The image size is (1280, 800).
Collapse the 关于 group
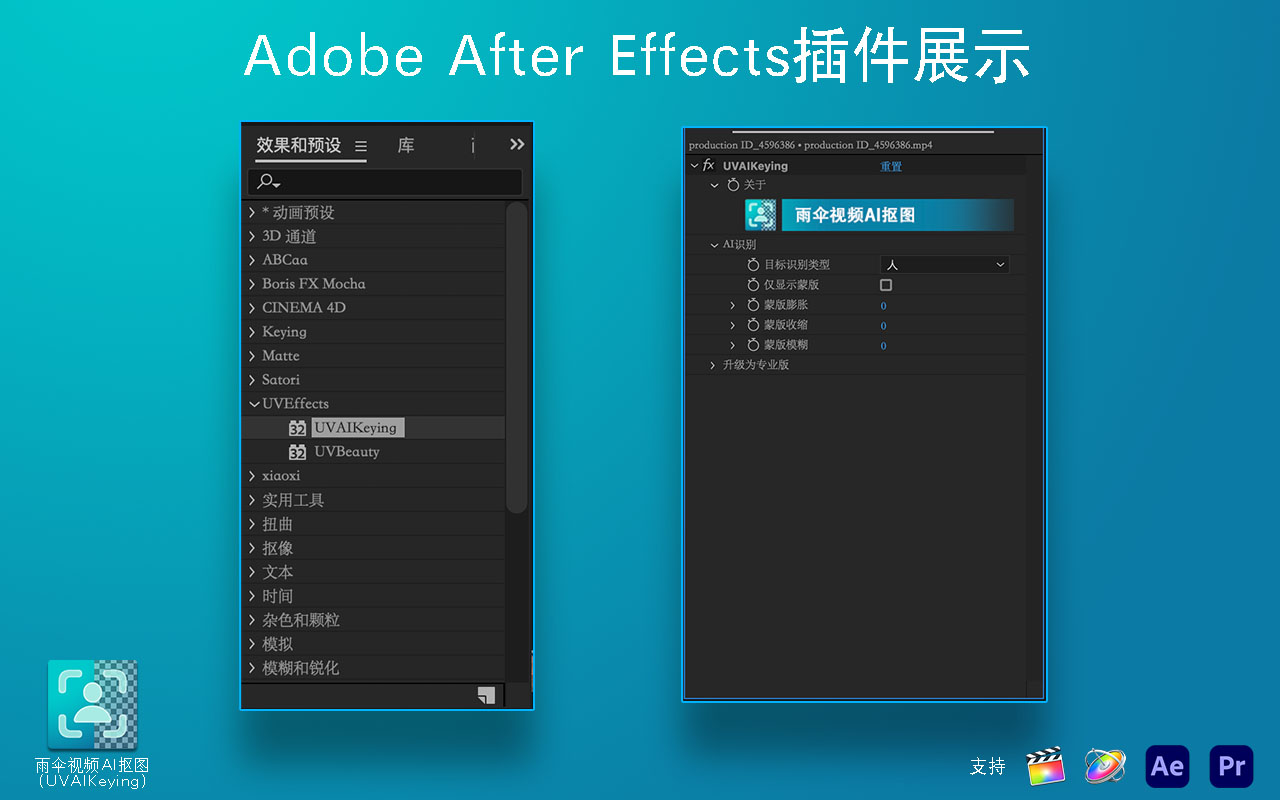click(714, 185)
